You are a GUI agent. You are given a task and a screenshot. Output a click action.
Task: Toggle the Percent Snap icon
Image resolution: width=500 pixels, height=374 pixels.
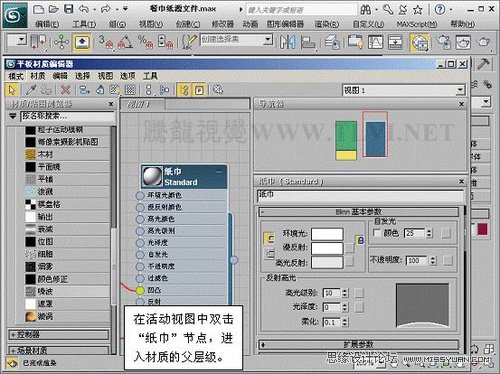[145, 42]
